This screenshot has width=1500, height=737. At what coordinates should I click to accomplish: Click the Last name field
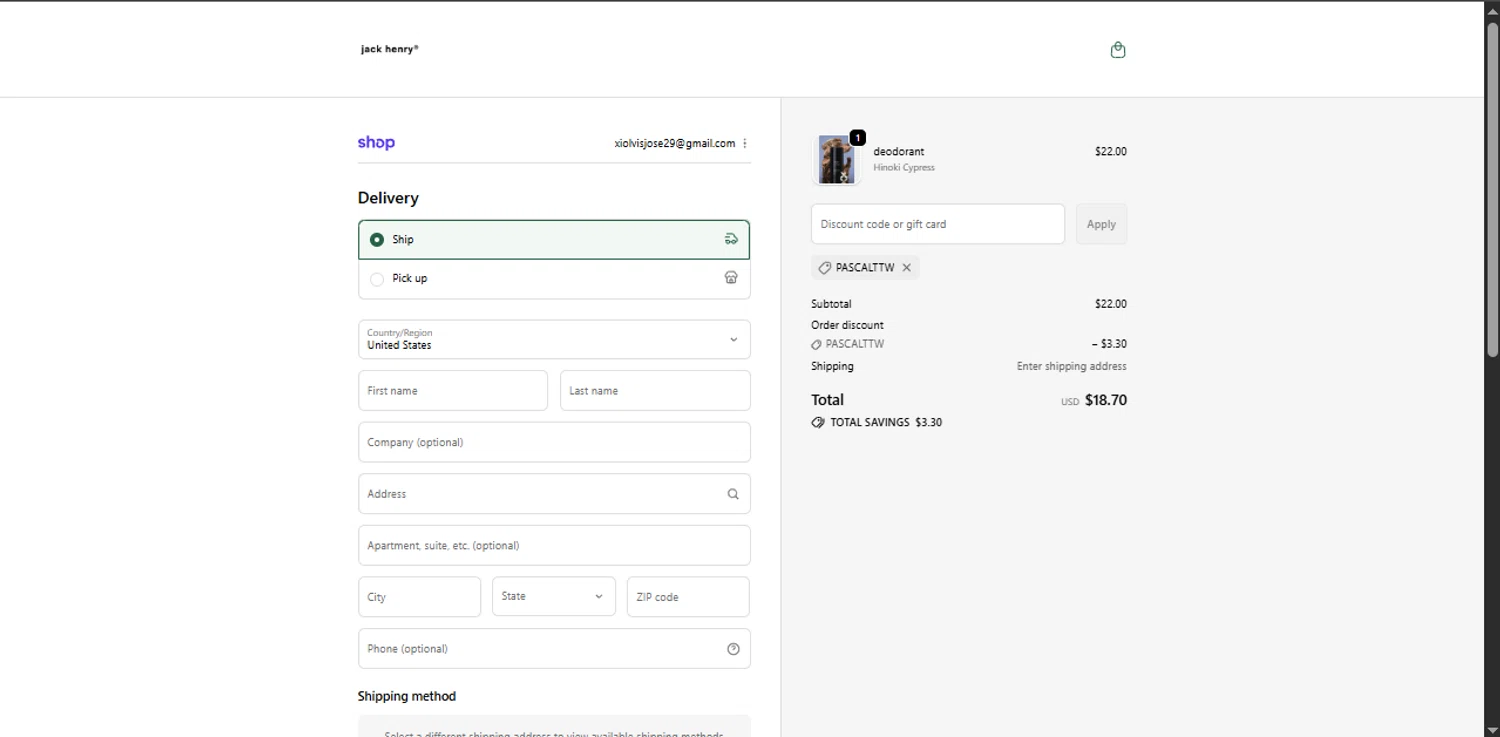tap(655, 391)
